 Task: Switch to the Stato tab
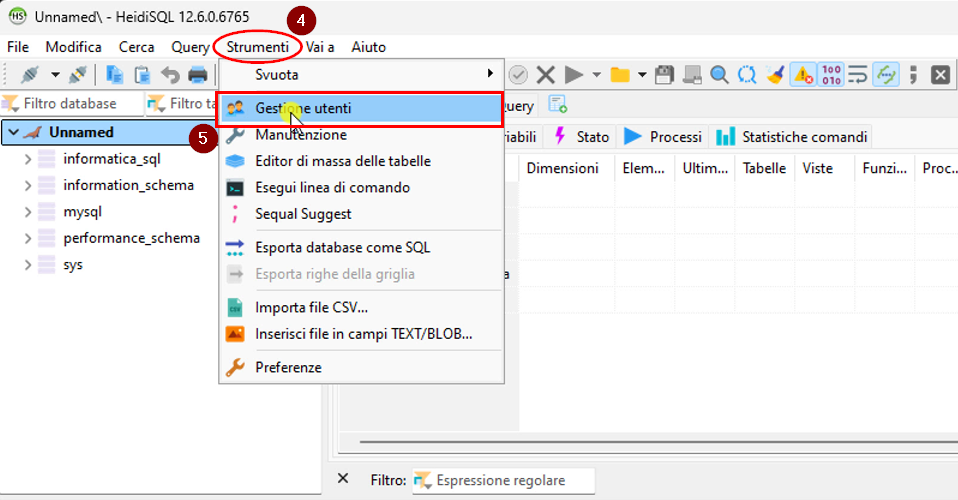point(580,137)
